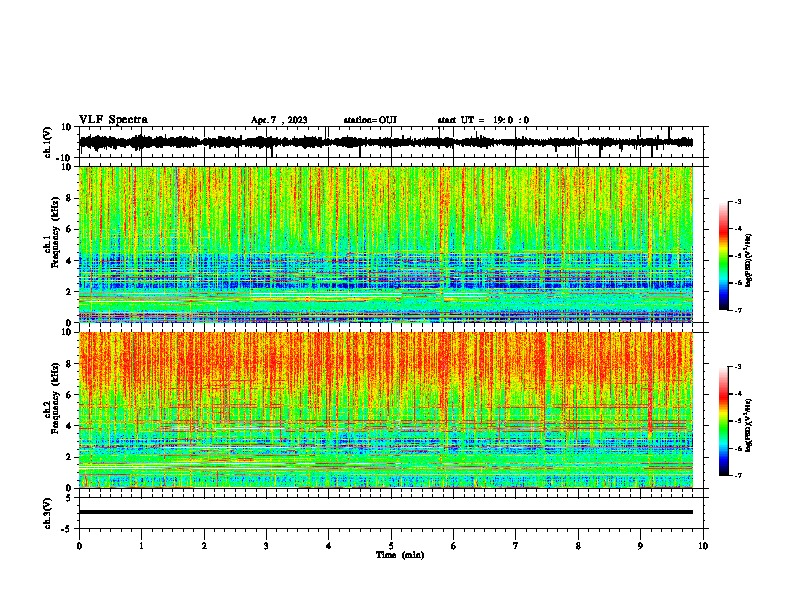Click time axis tick label "3"
This screenshot has height=612, width=792.
(266, 546)
